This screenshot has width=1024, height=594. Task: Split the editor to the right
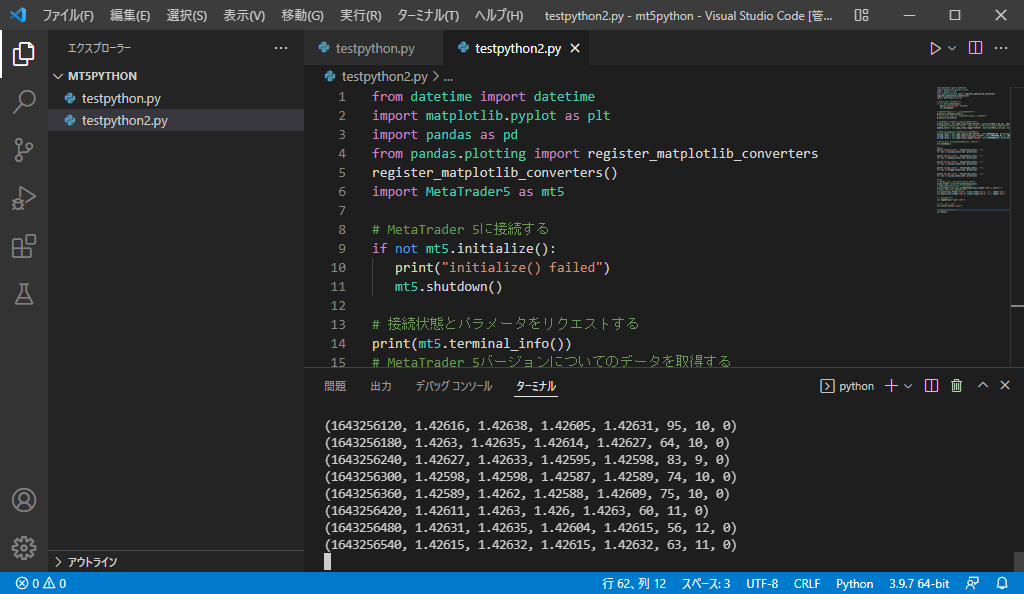(x=975, y=48)
